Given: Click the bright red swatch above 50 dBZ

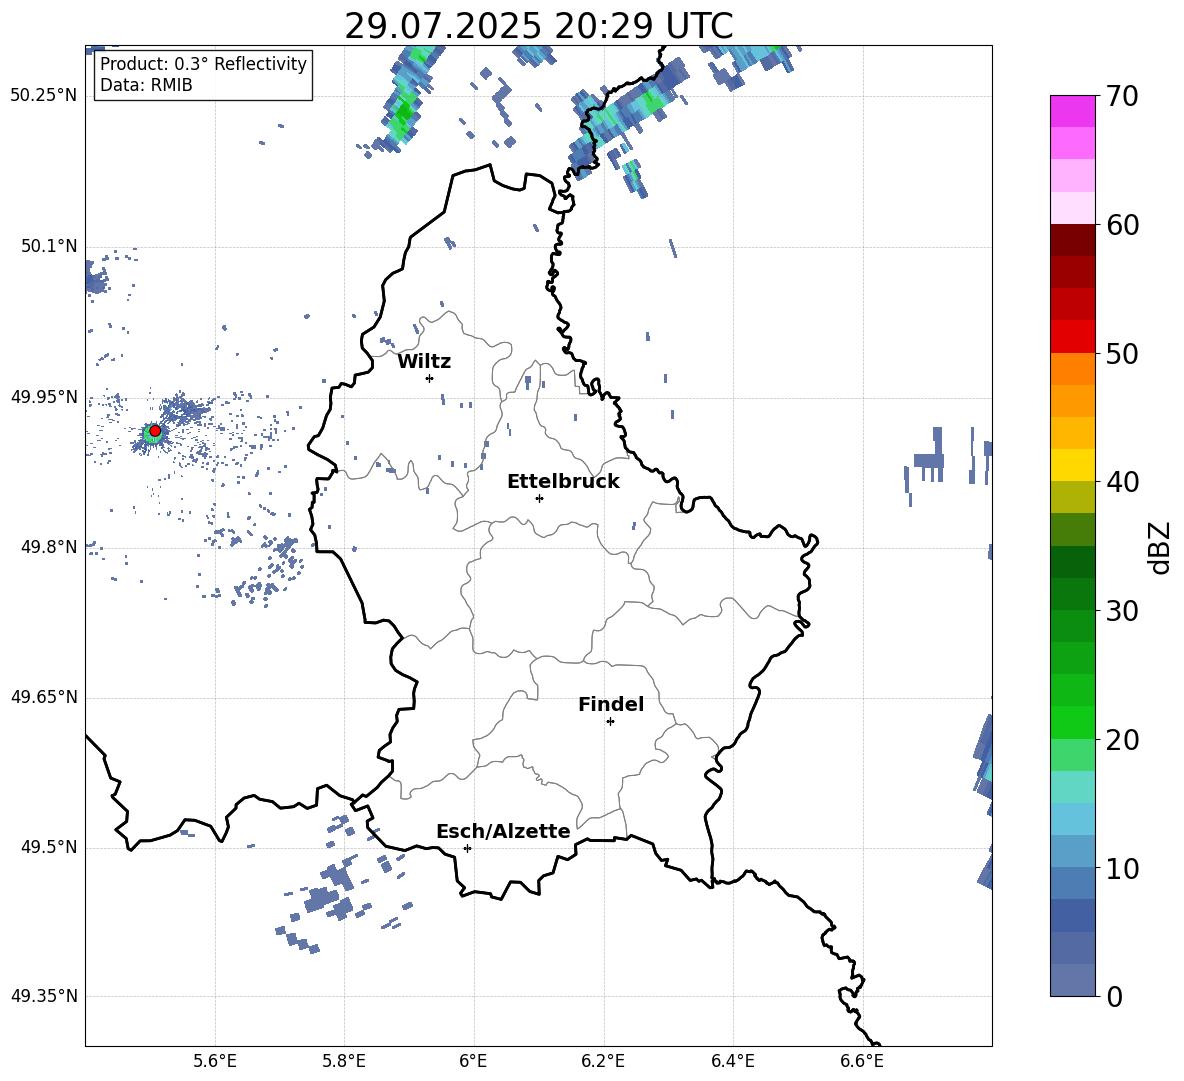Looking at the screenshot, I should pyautogui.click(x=1072, y=336).
